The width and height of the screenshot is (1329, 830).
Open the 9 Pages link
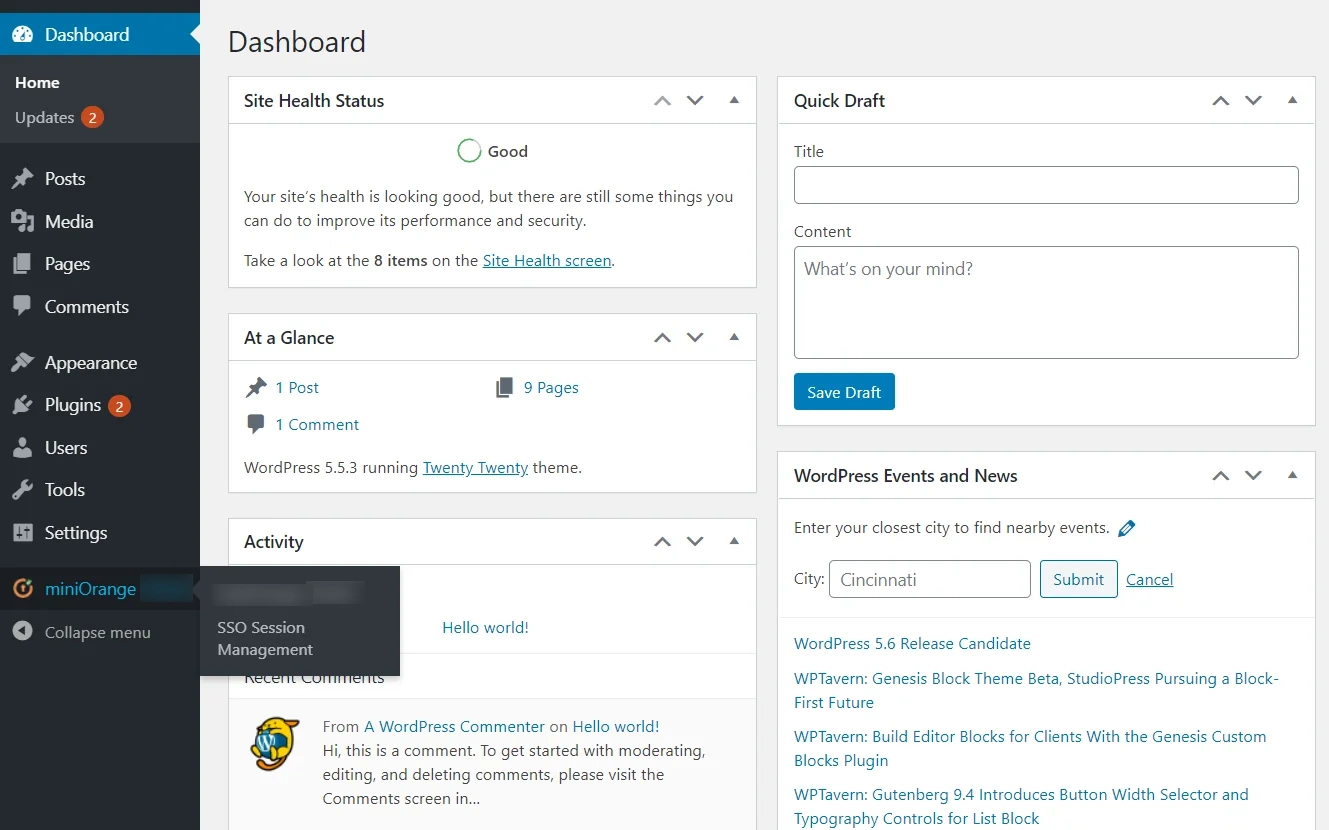click(551, 387)
